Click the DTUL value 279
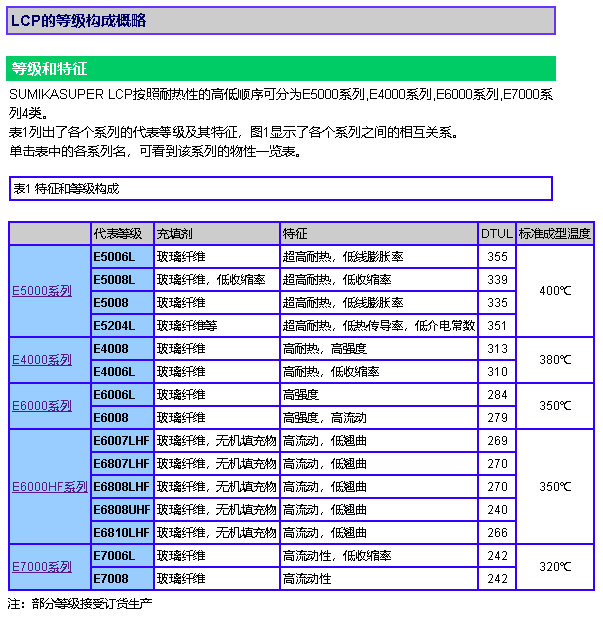The height and width of the screenshot is (617, 603). coord(497,418)
